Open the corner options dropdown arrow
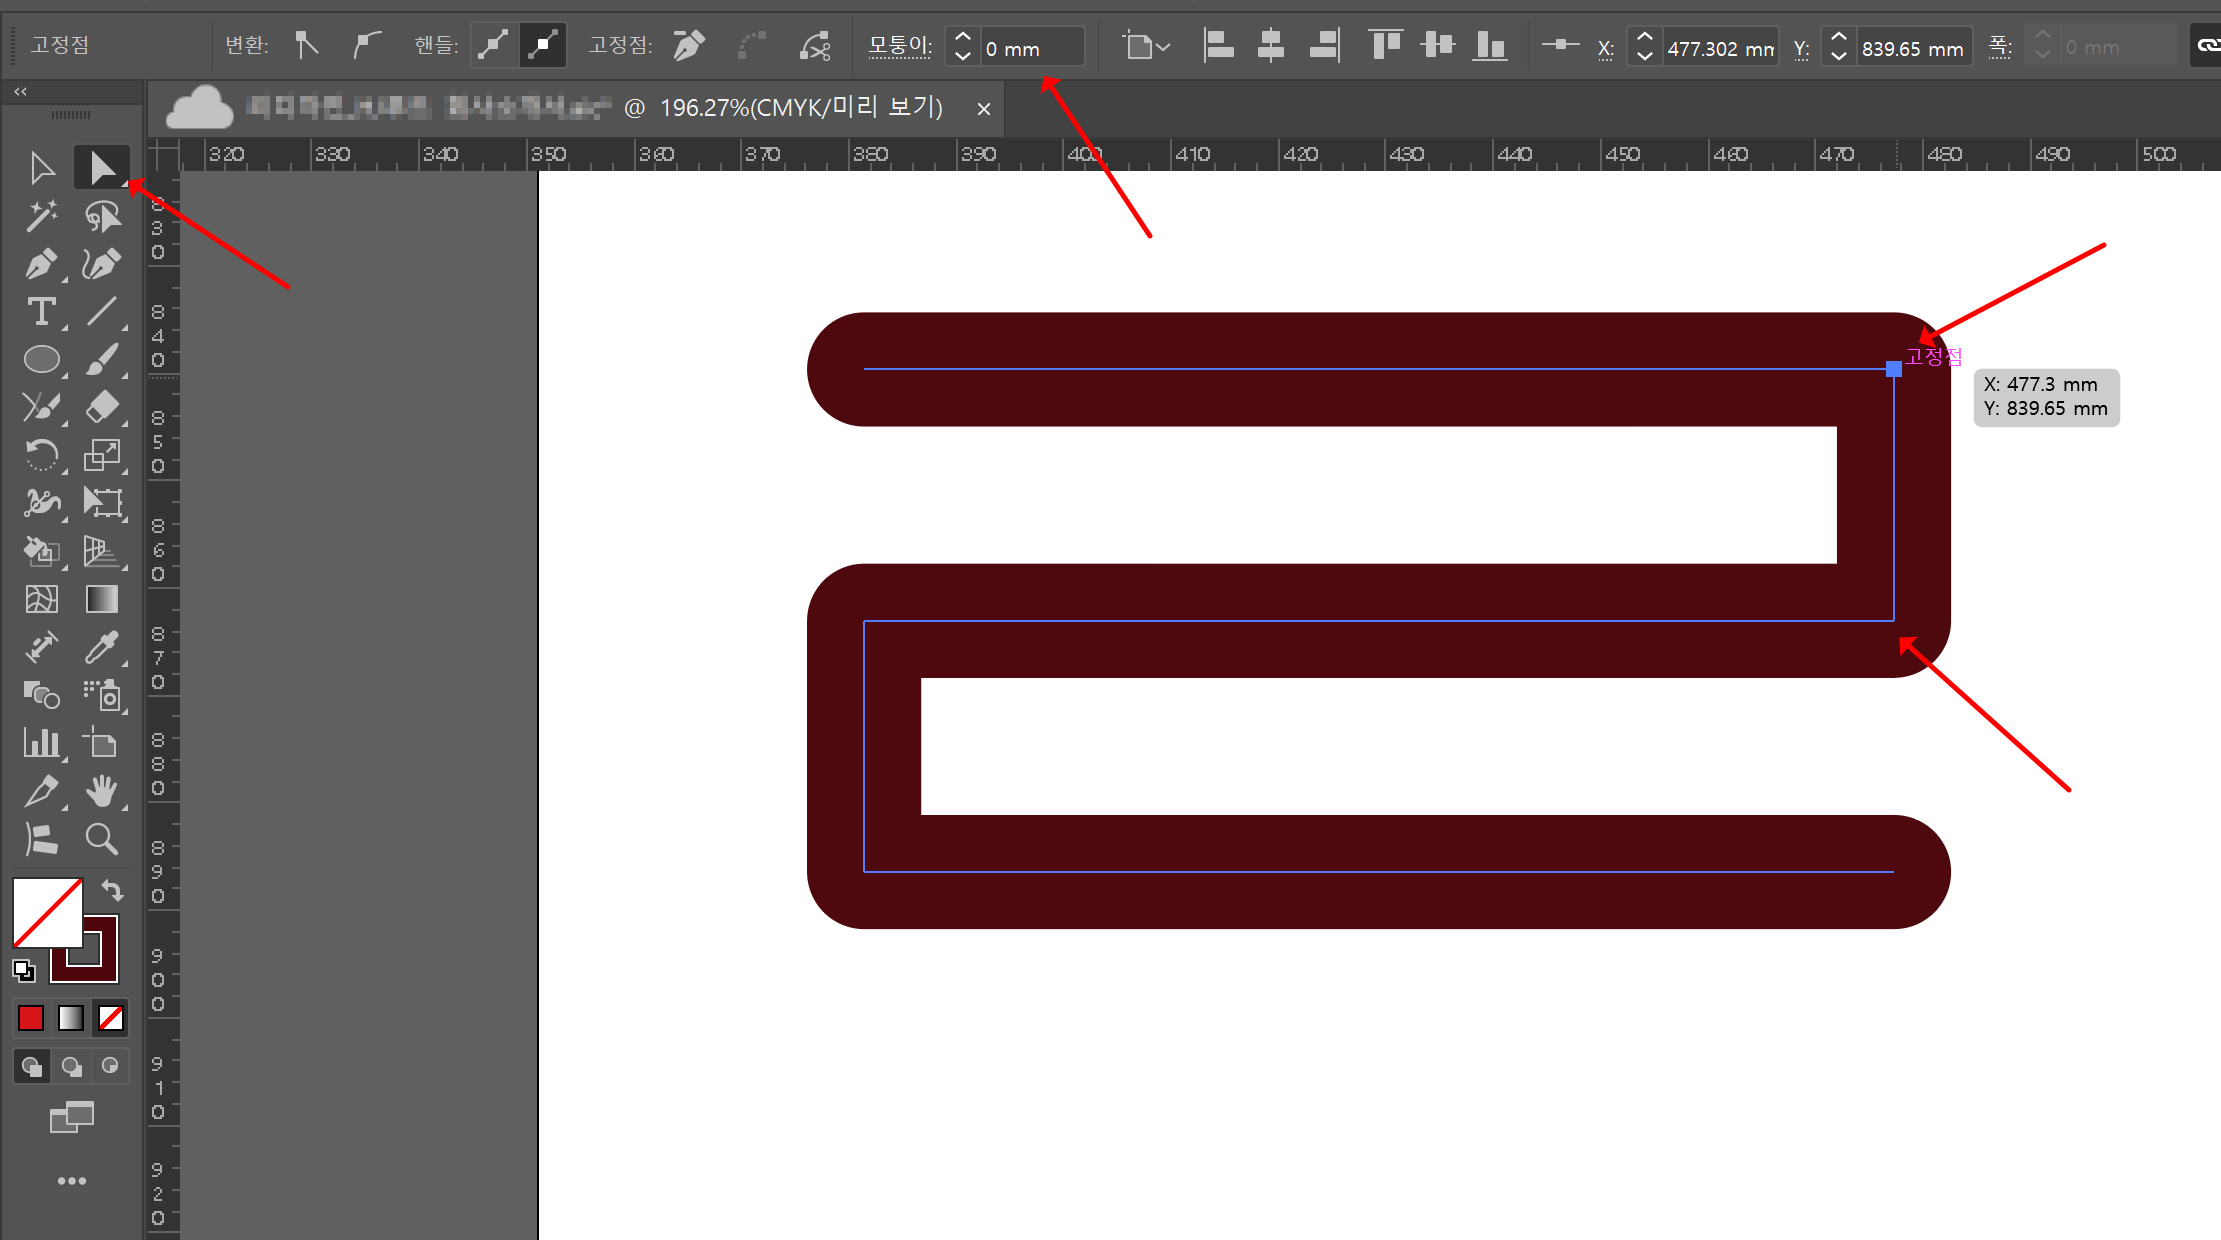Screen dimensions: 2221x1240 [1163, 46]
